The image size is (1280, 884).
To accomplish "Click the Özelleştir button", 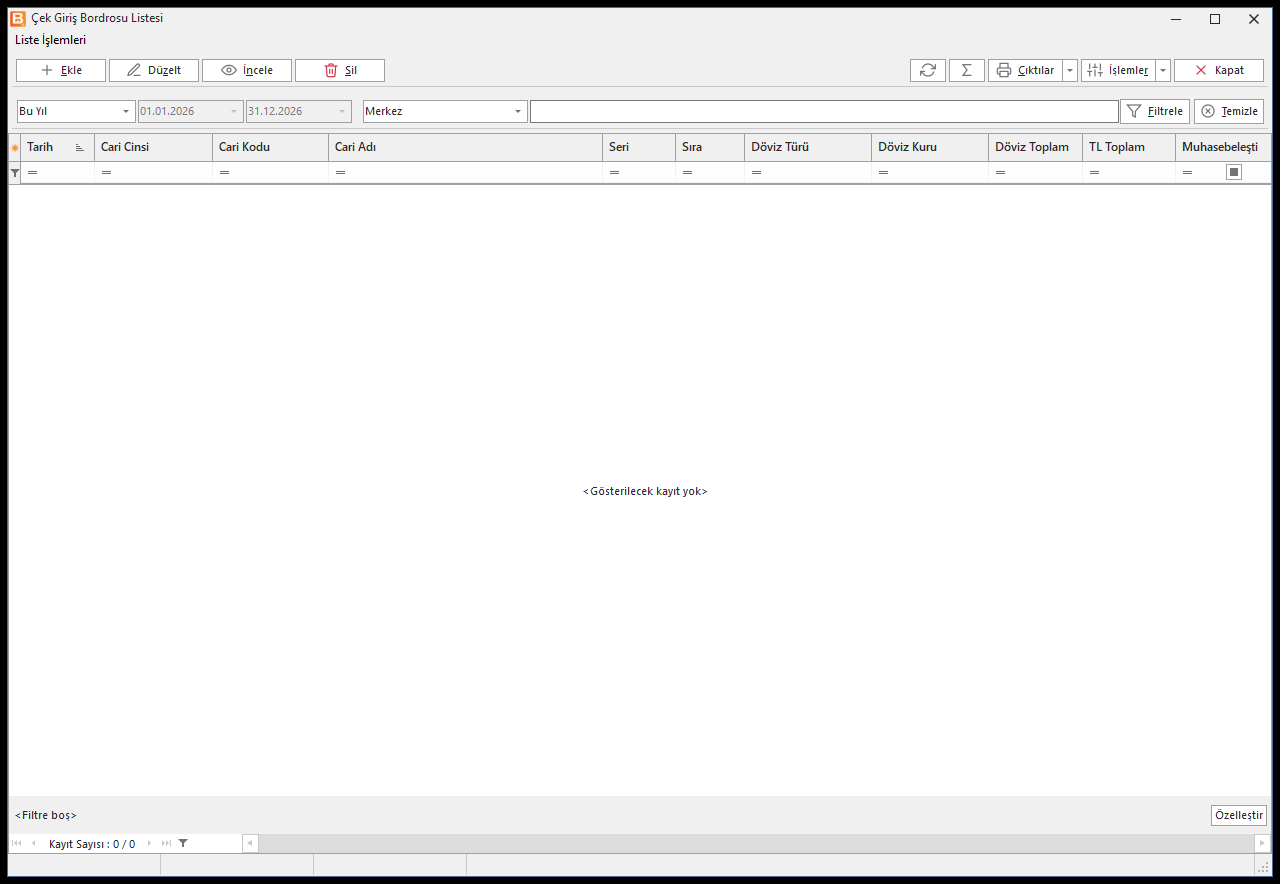I will 1239,815.
